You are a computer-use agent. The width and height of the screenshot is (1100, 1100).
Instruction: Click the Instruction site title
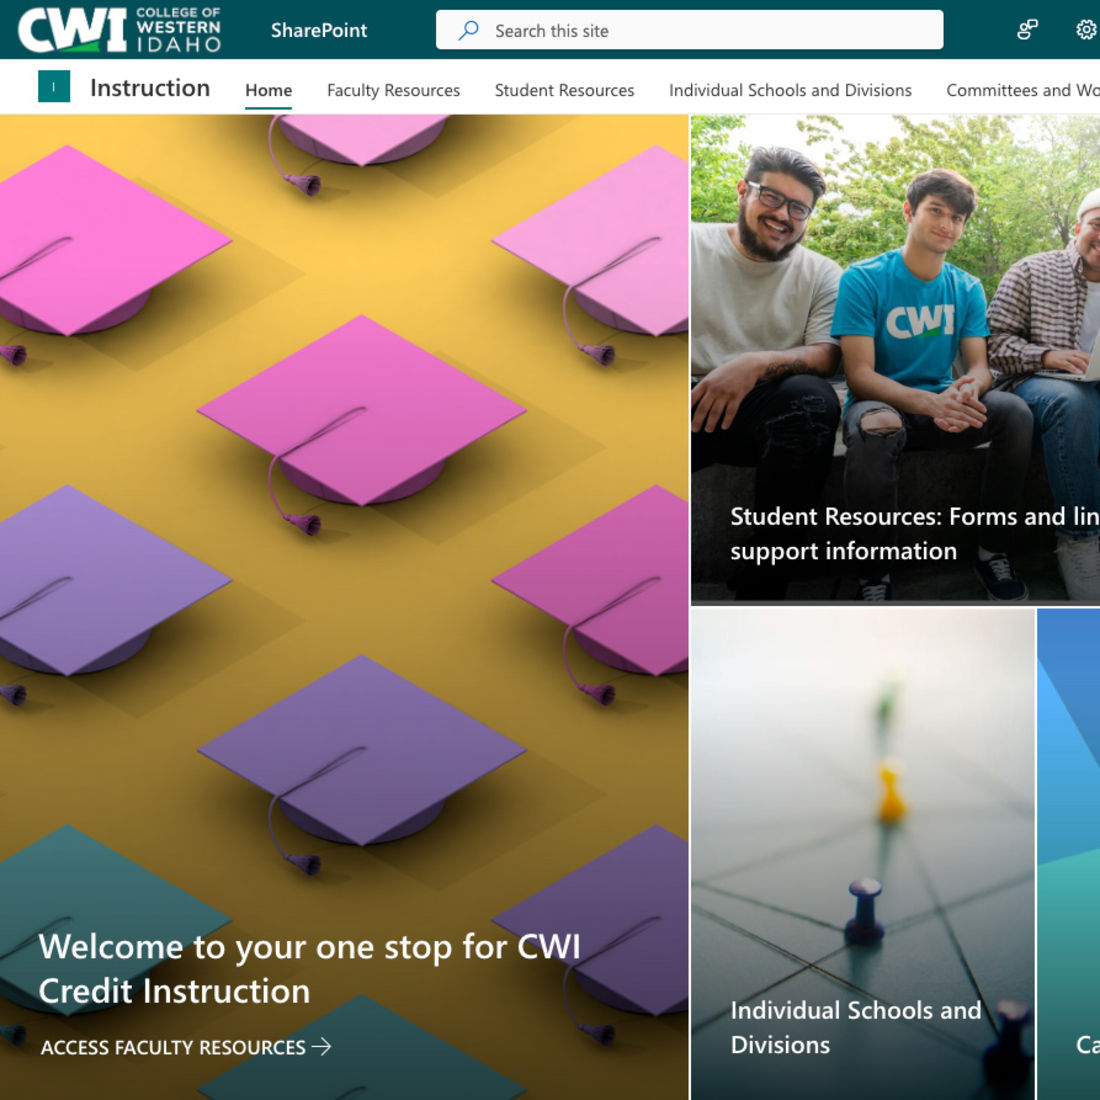click(150, 88)
